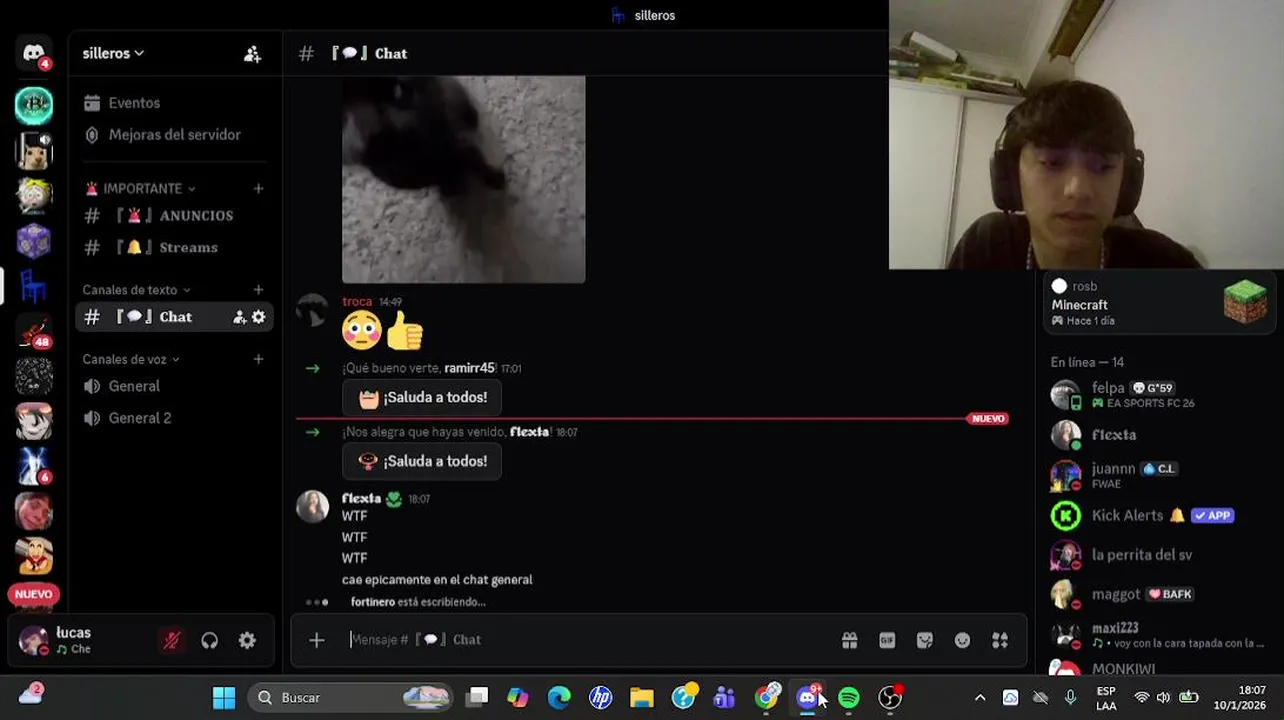Image resolution: width=1284 pixels, height=720 pixels.
Task: Join the General 2 voice channel
Action: click(x=139, y=418)
